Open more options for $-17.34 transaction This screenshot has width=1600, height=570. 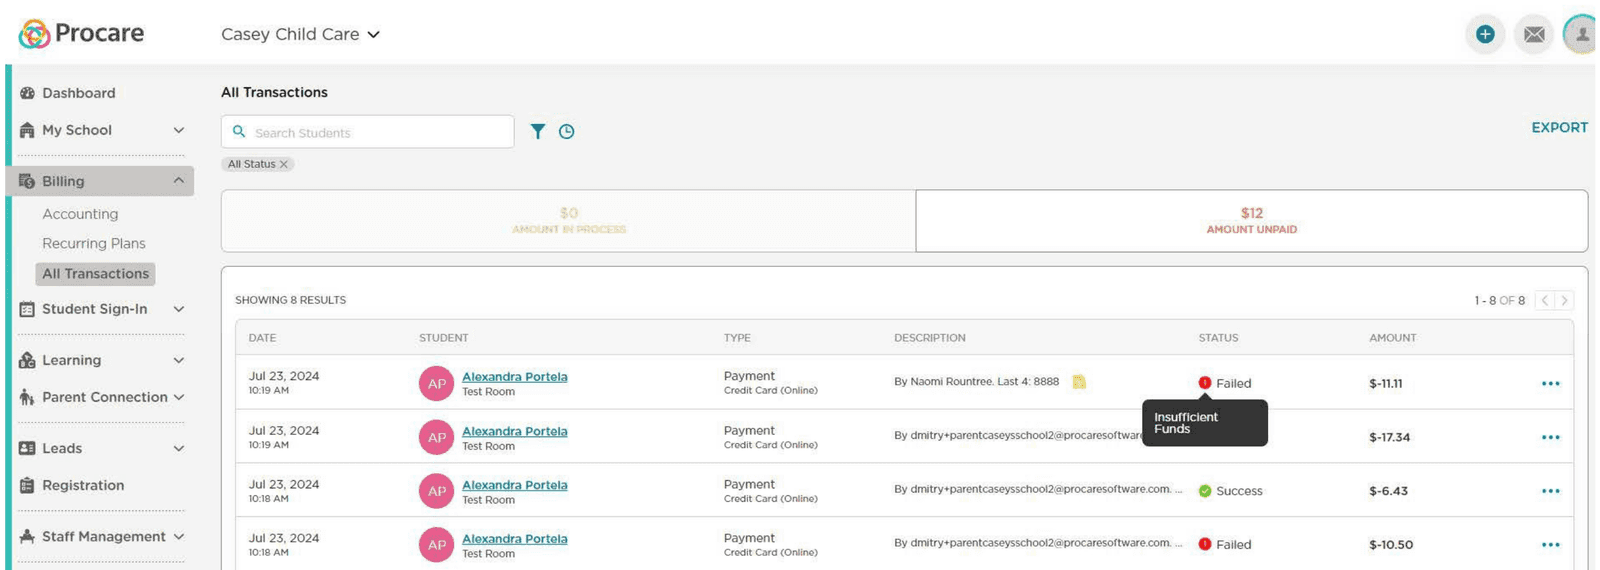click(1550, 437)
